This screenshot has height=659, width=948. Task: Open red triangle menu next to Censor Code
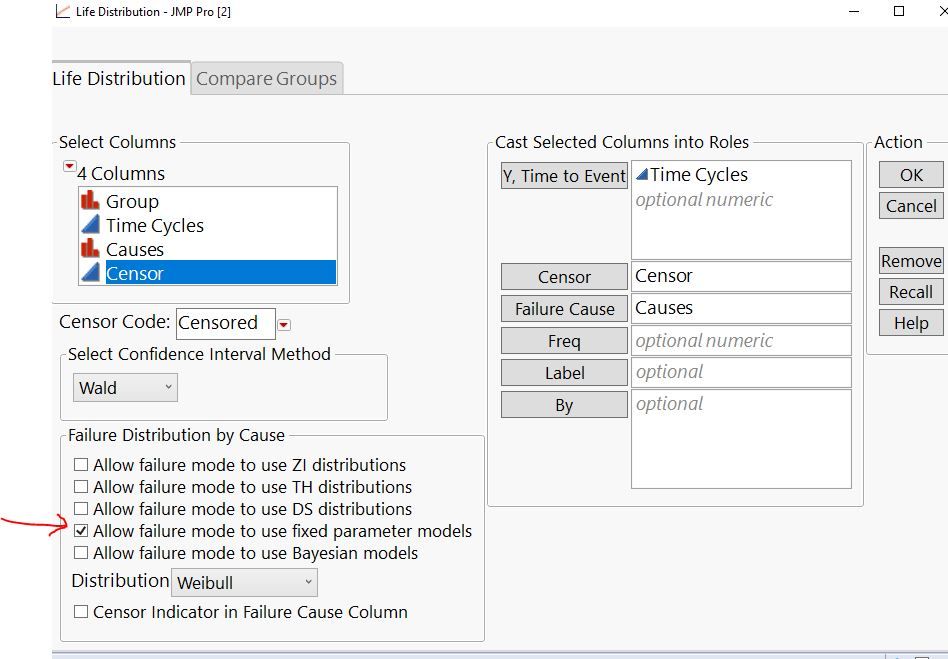point(285,324)
